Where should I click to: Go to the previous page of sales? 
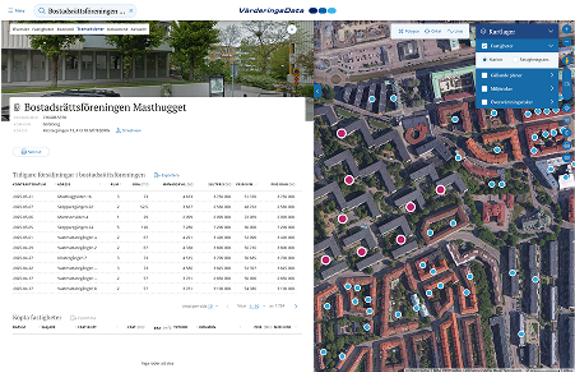click(x=227, y=306)
